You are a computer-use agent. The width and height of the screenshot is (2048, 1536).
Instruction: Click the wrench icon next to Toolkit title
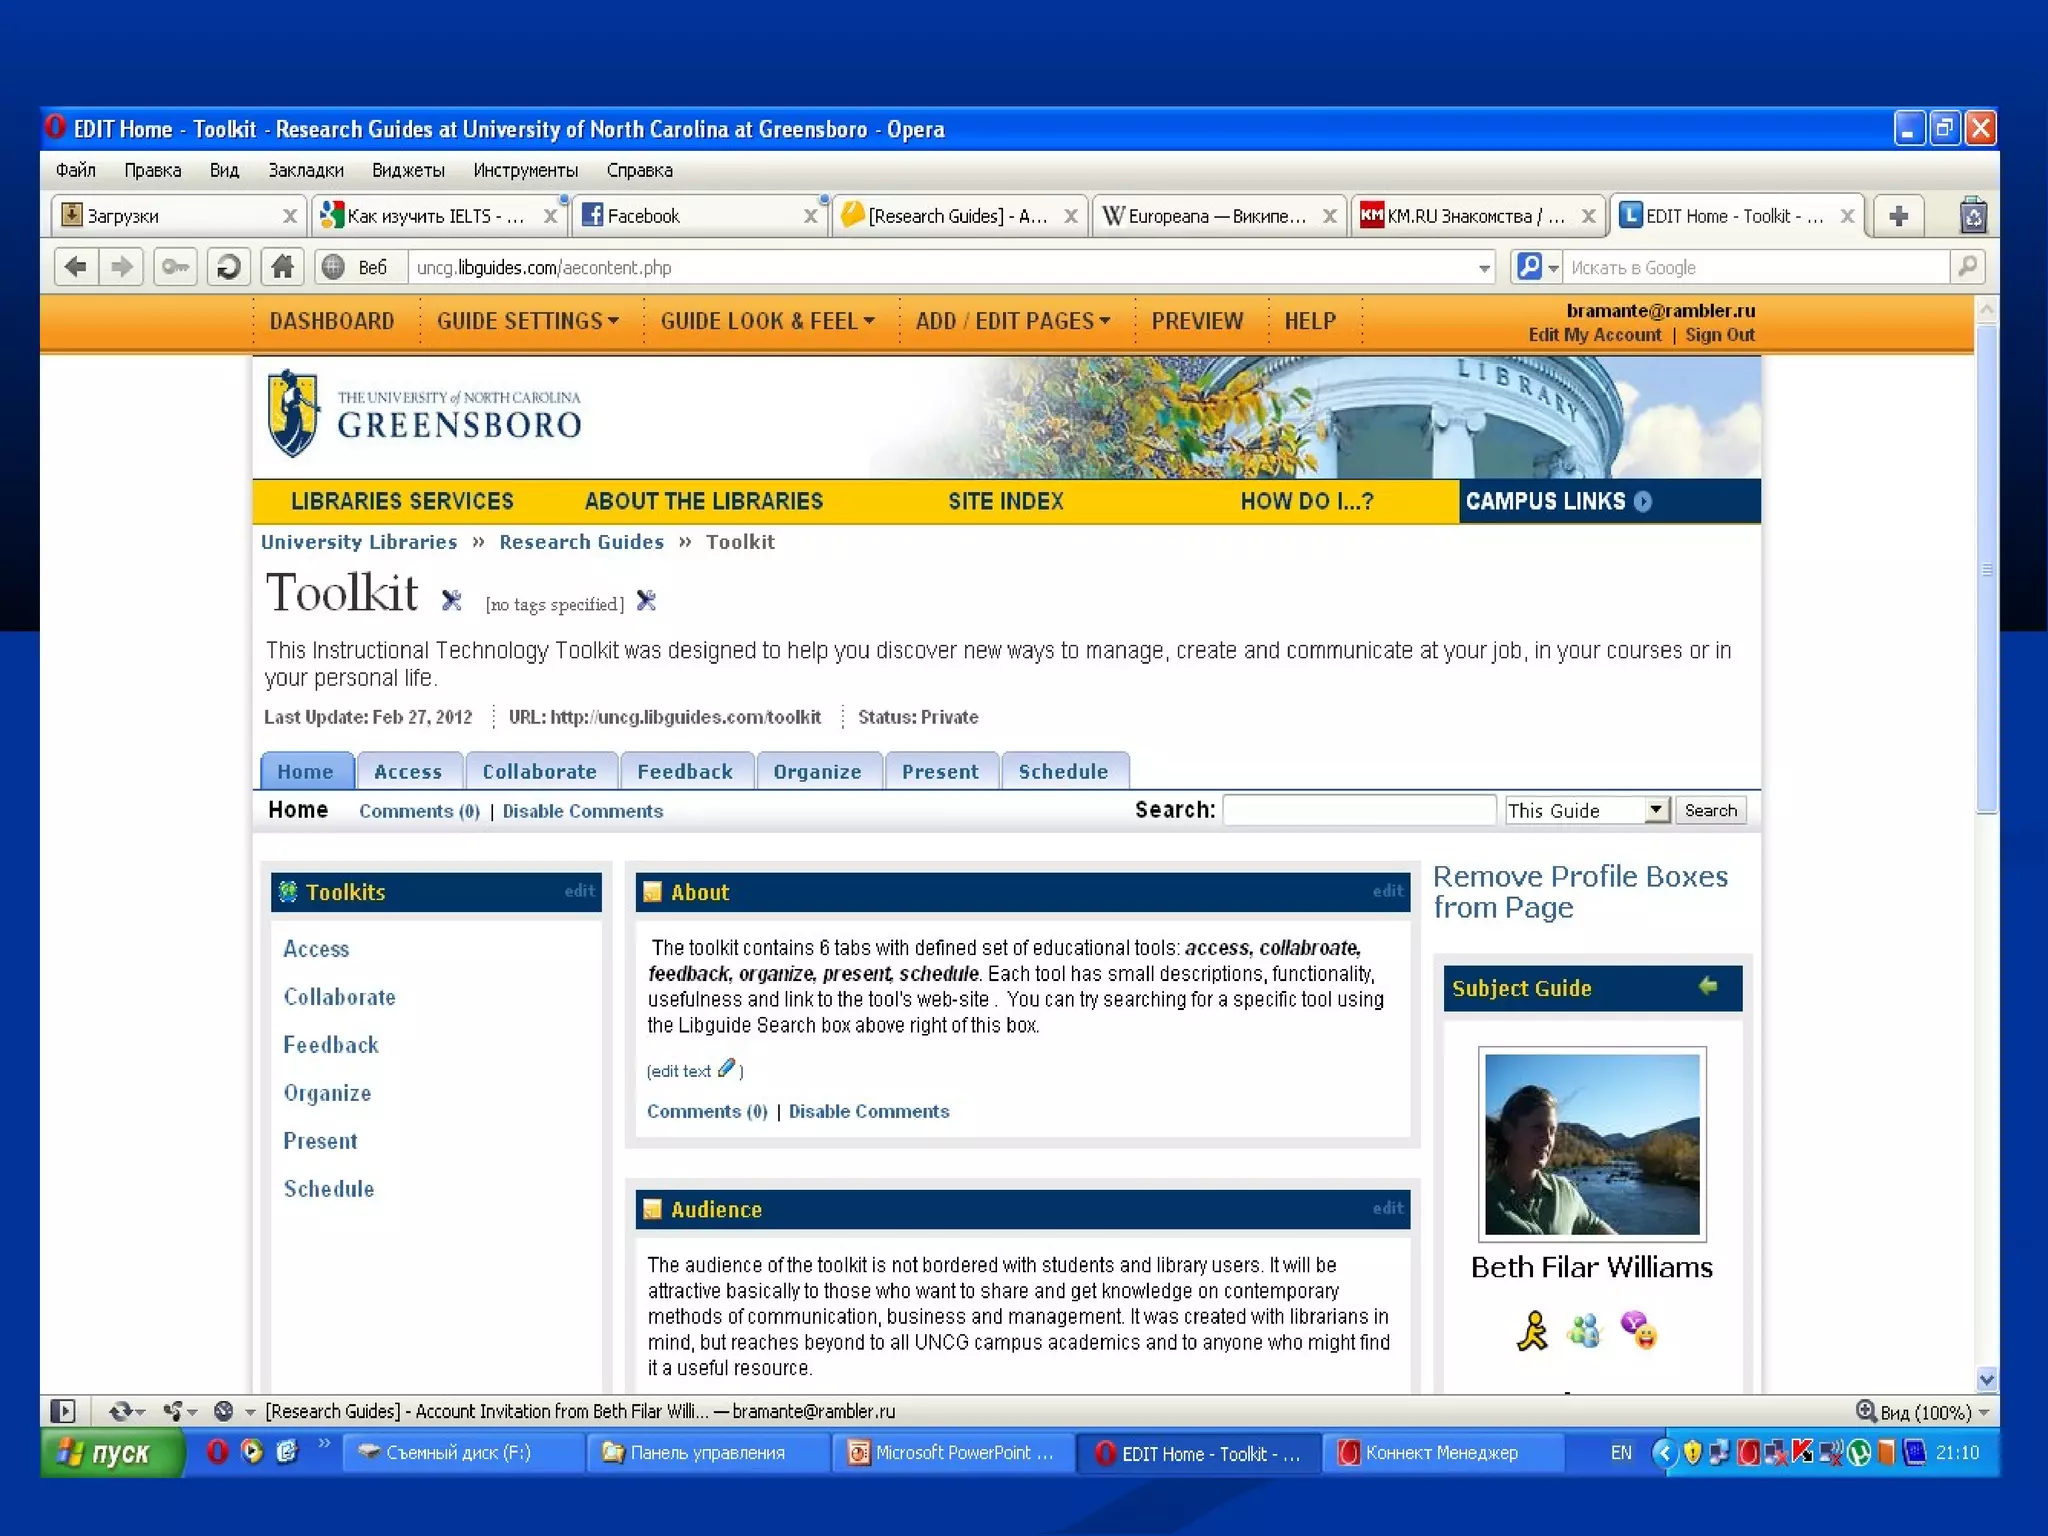click(452, 600)
